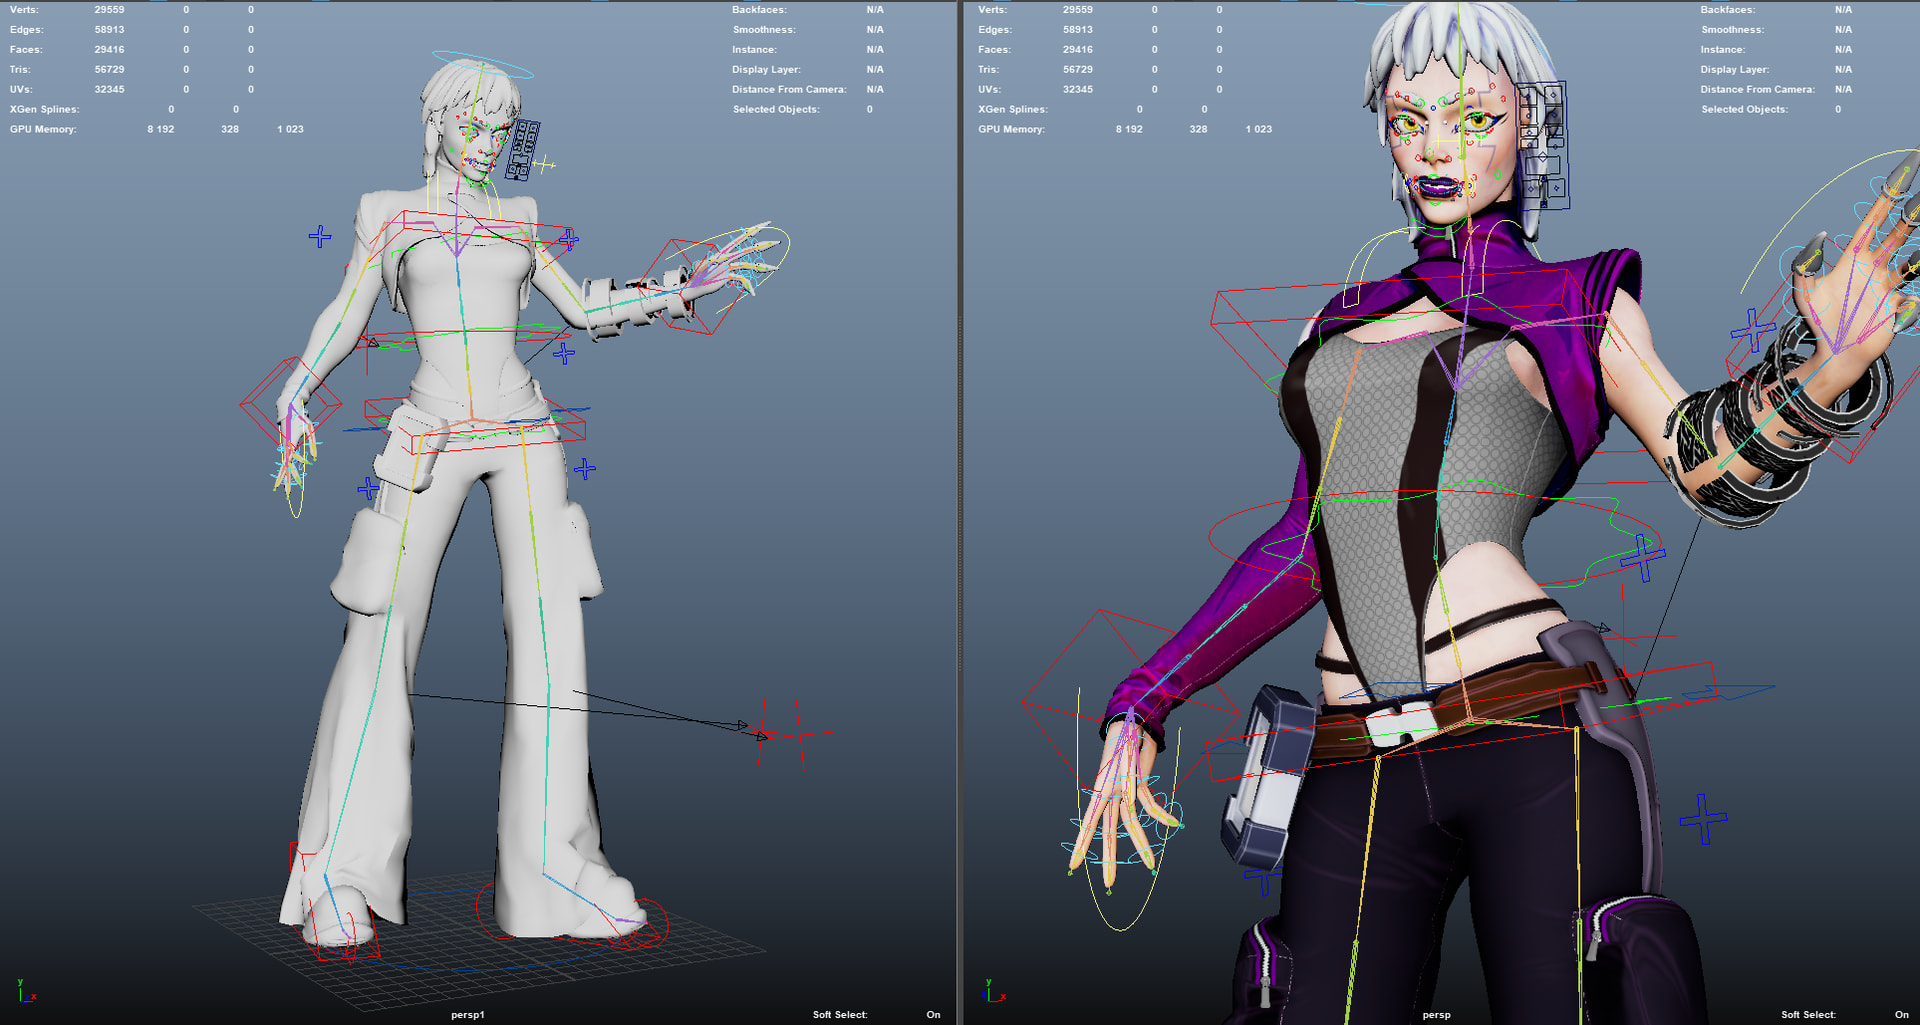Click the persp1 camera label
Image resolution: width=1920 pixels, height=1025 pixels.
[x=467, y=1014]
